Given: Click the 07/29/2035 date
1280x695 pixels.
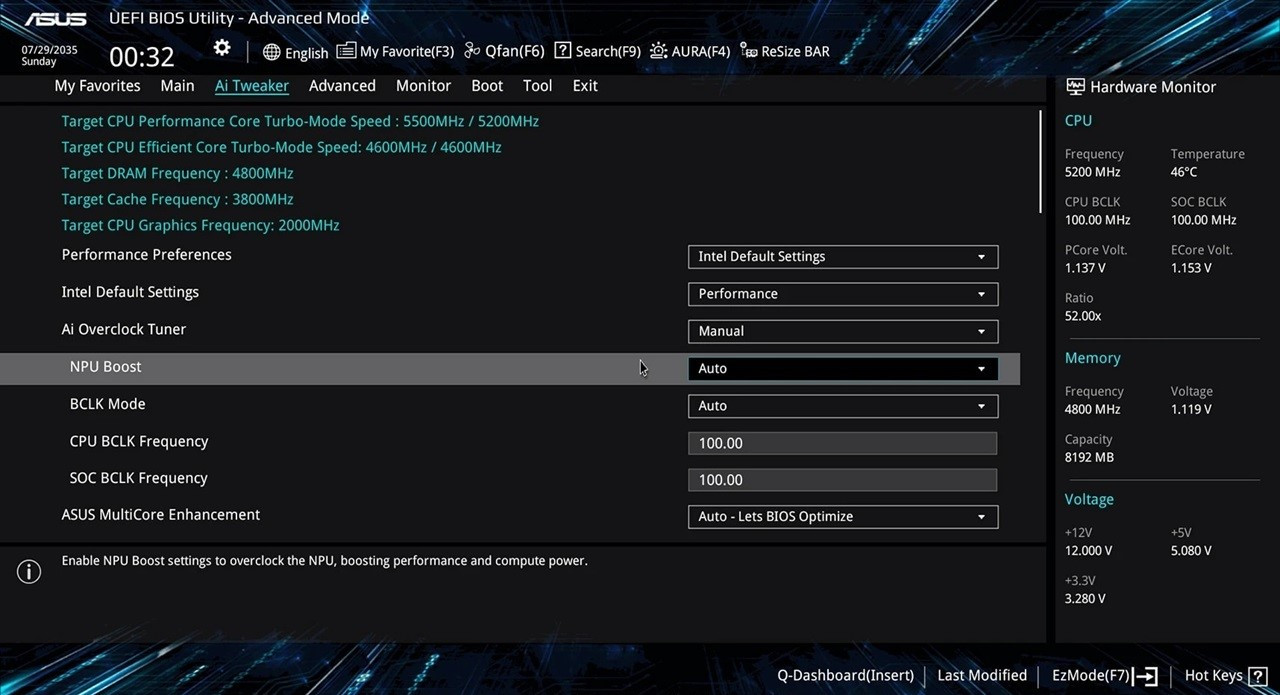Looking at the screenshot, I should [49, 49].
